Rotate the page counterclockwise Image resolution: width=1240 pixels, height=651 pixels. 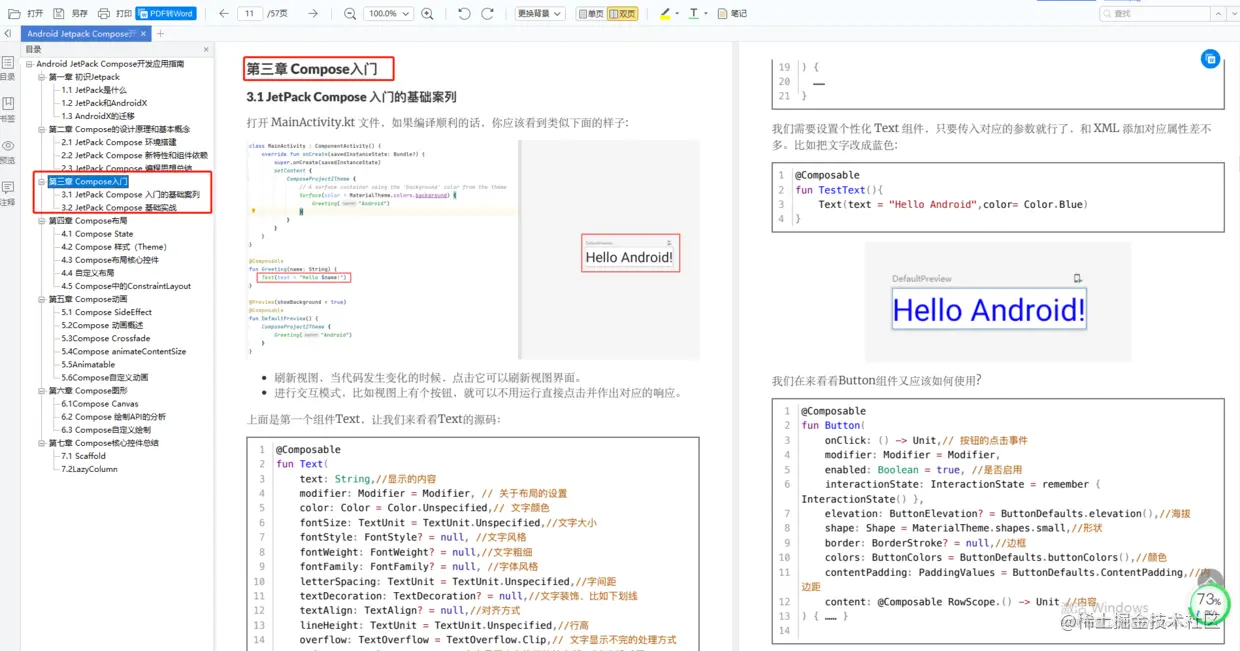click(464, 14)
